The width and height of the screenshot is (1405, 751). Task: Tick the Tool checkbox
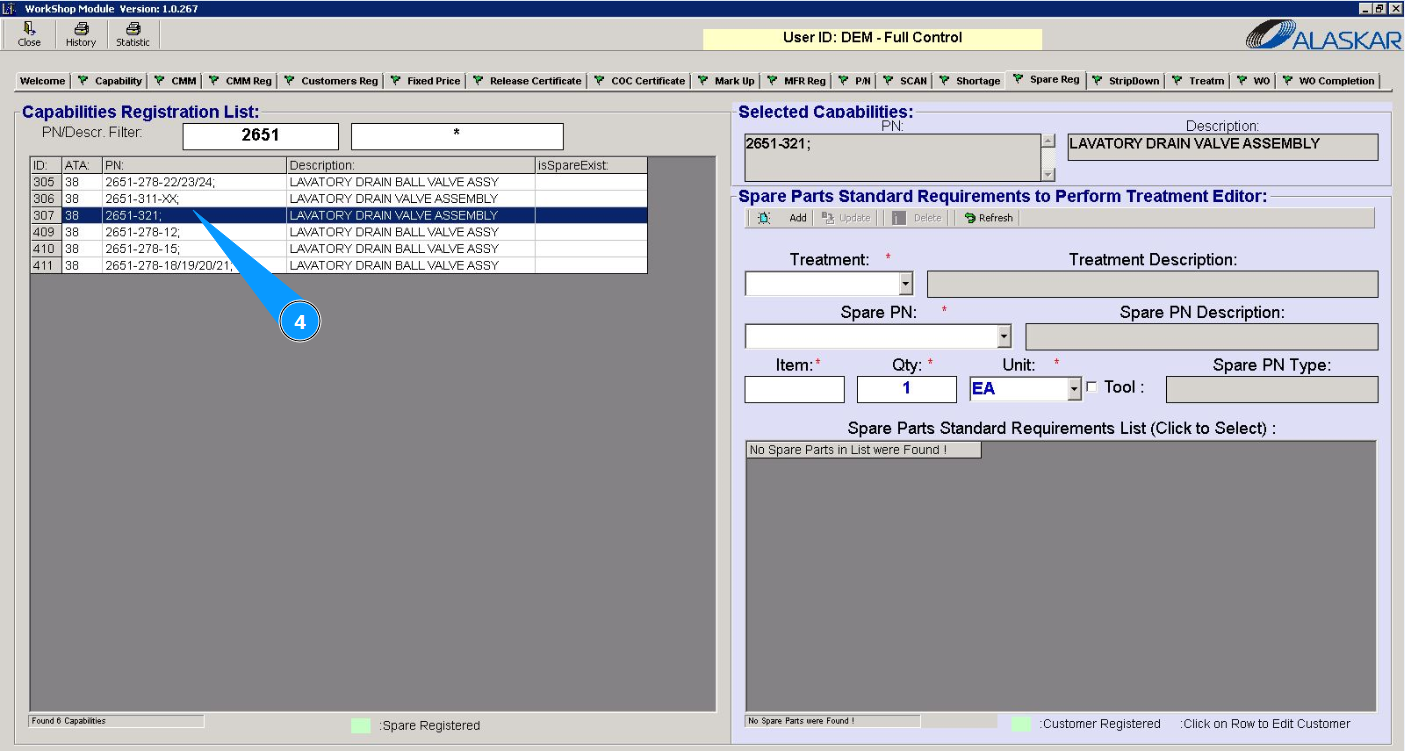pyautogui.click(x=1092, y=387)
